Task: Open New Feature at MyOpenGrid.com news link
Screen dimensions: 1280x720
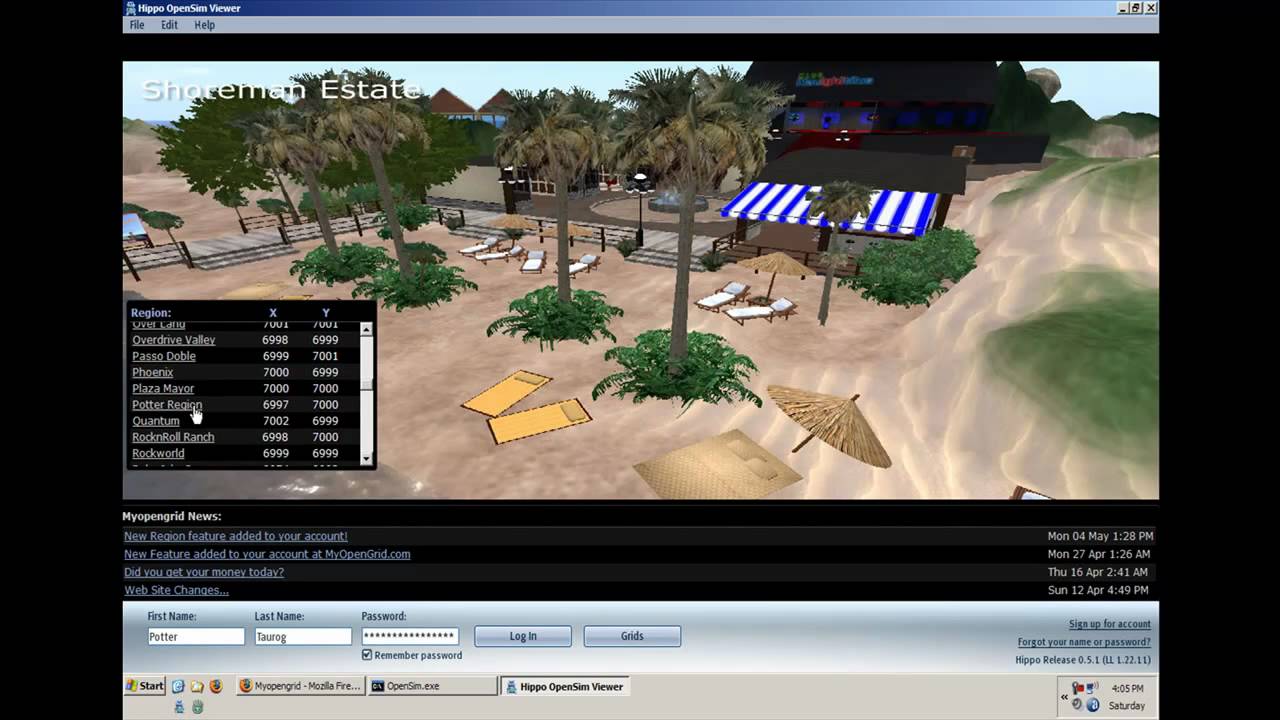Action: tap(267, 554)
